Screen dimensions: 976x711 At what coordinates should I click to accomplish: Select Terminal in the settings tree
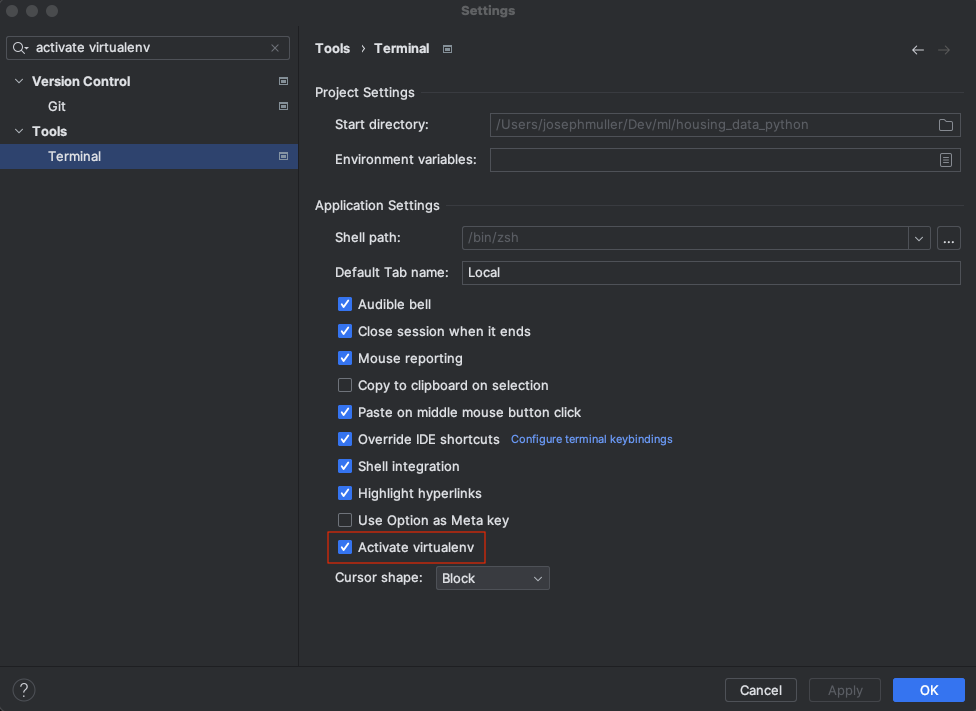[75, 156]
